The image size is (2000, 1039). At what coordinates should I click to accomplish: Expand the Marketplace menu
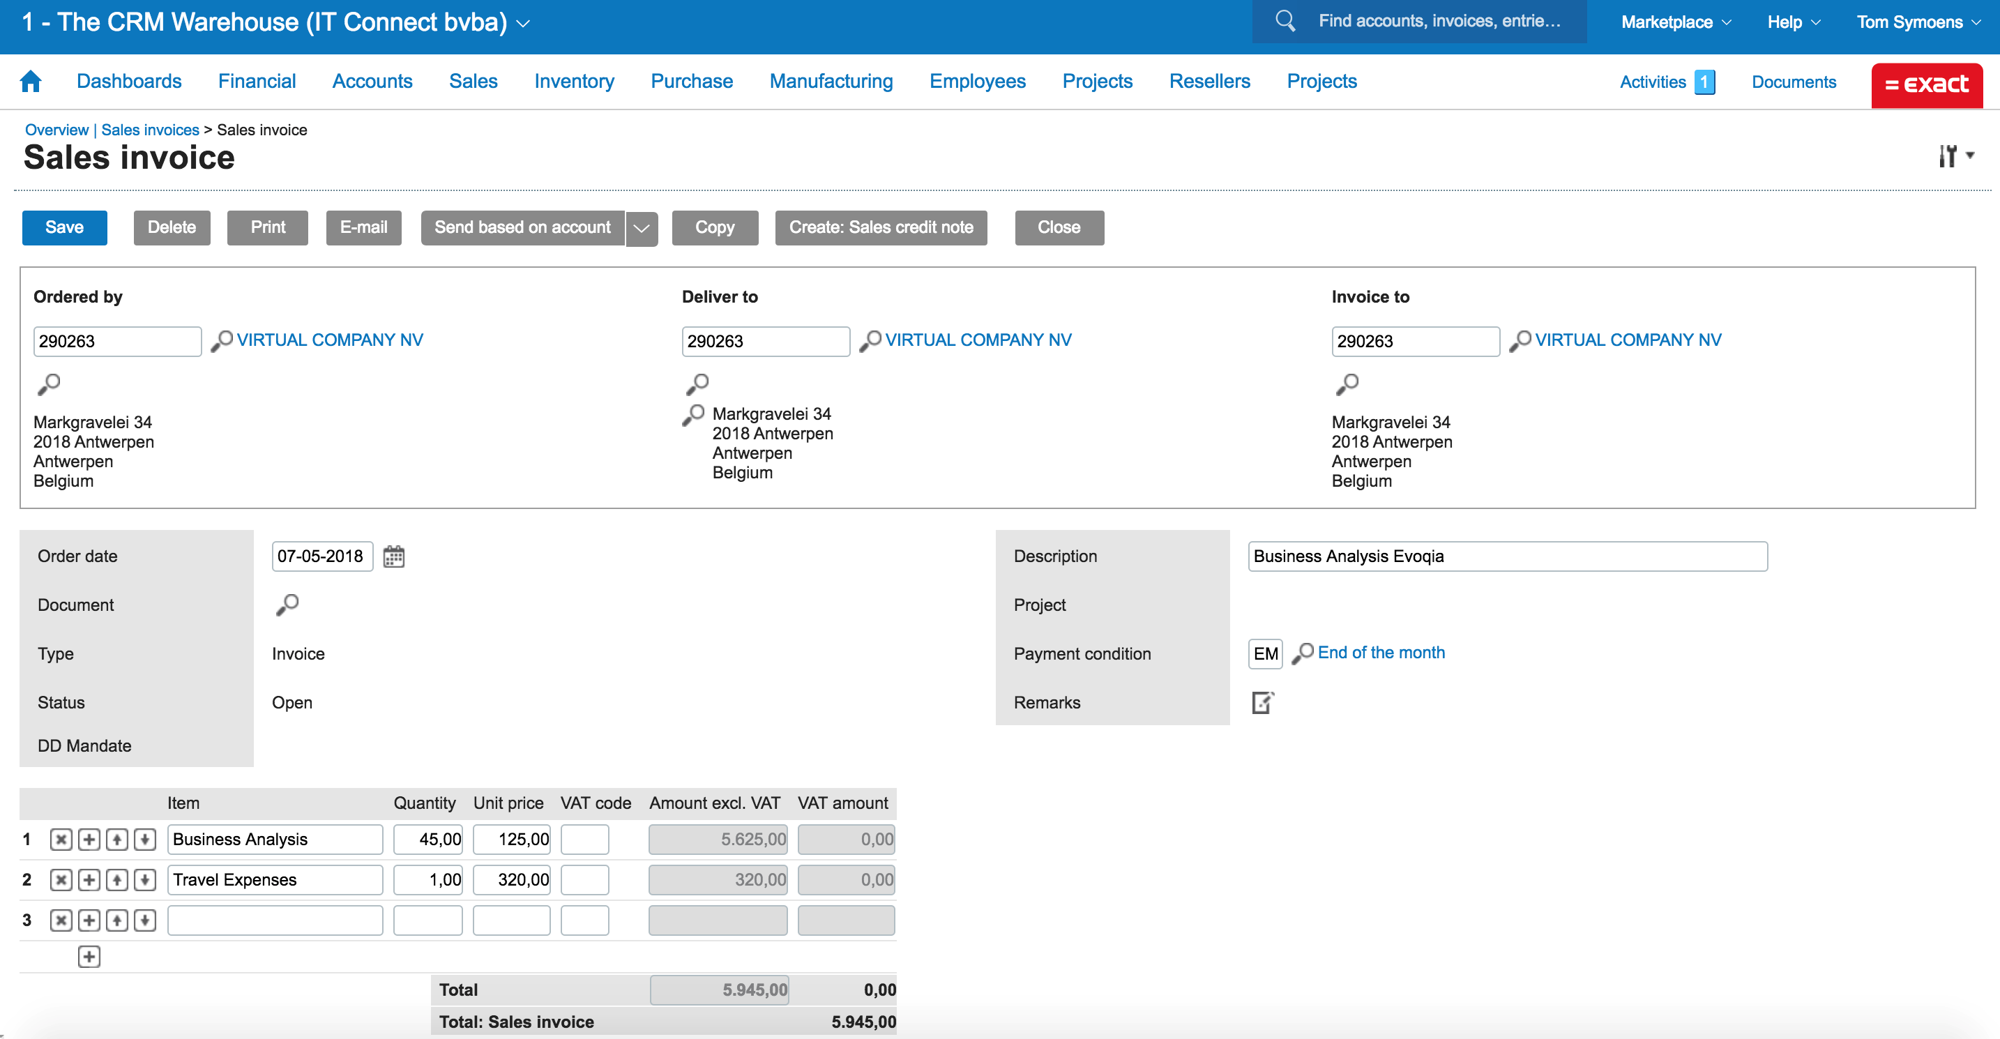pyautogui.click(x=1675, y=22)
